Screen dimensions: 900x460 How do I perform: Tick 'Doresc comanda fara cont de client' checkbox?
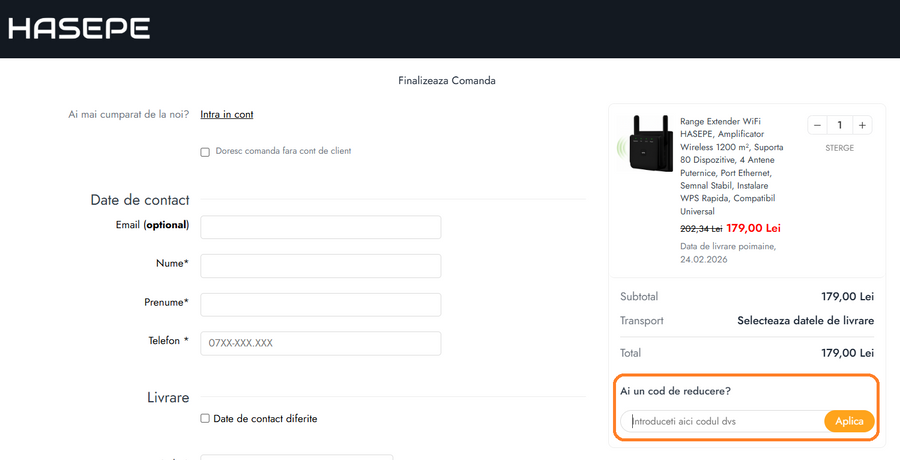coord(205,152)
